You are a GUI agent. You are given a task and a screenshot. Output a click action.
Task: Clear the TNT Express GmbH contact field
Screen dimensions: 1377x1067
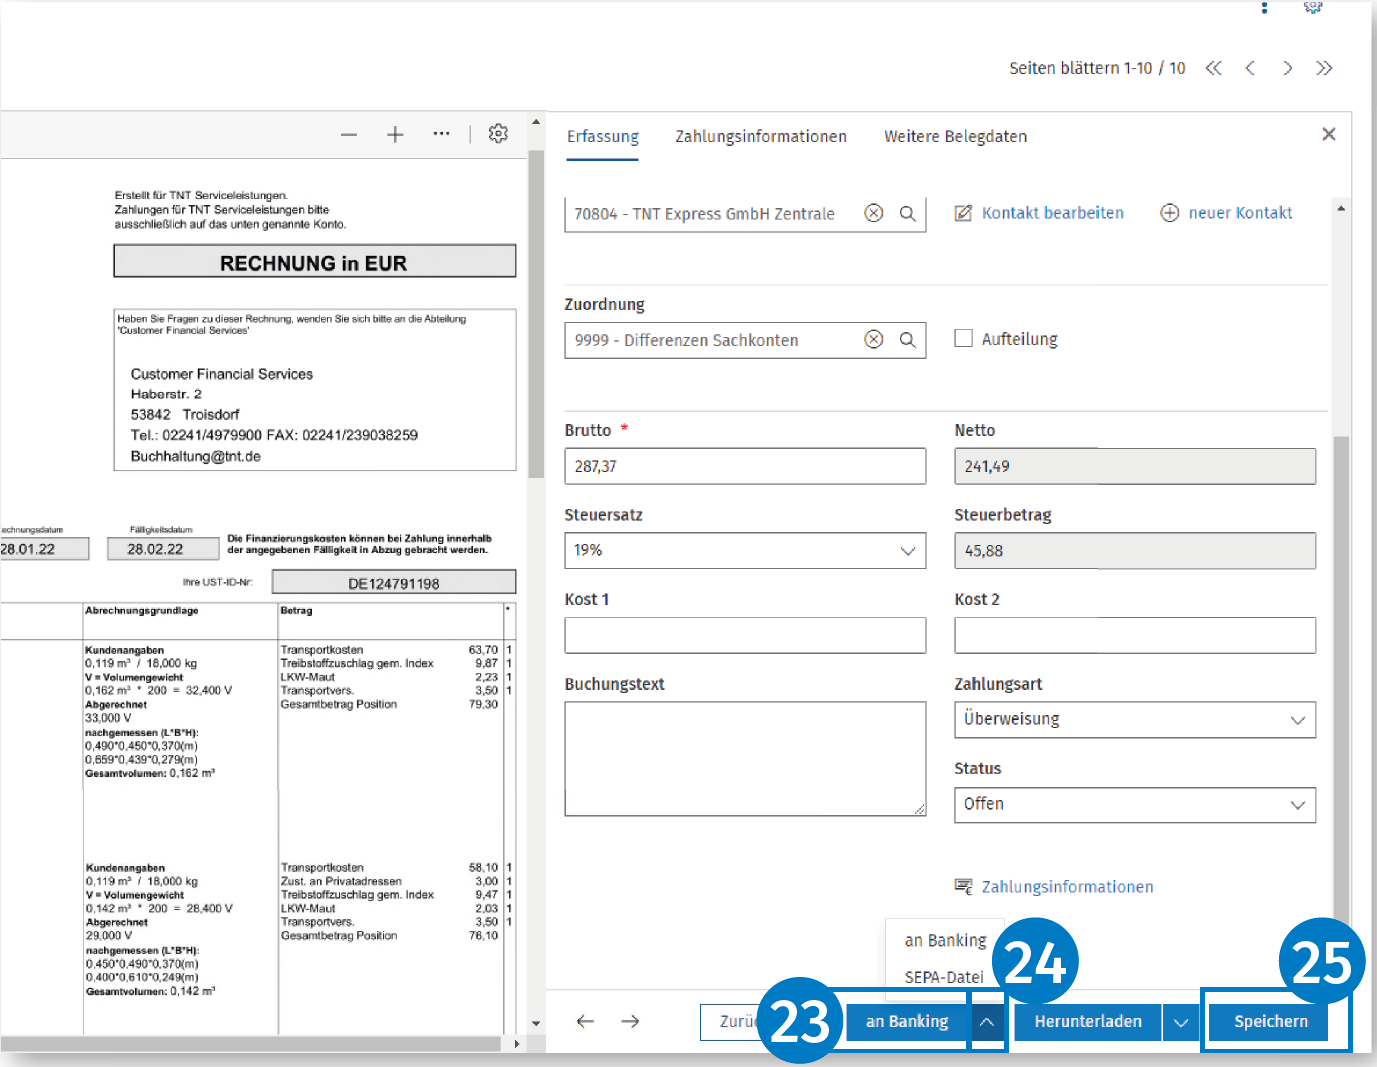point(874,213)
